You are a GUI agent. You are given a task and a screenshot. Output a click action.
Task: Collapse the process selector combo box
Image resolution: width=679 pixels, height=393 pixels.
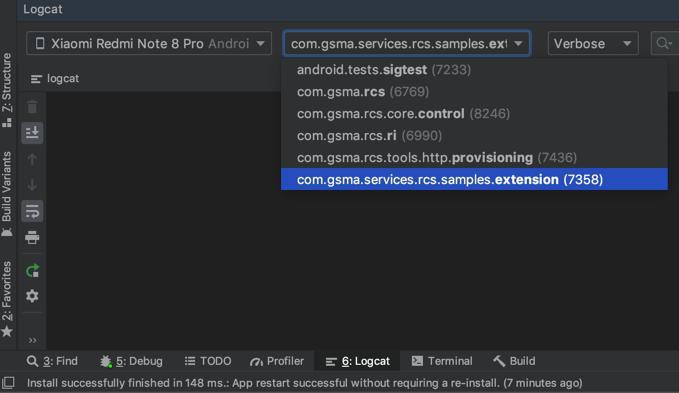pyautogui.click(x=407, y=43)
